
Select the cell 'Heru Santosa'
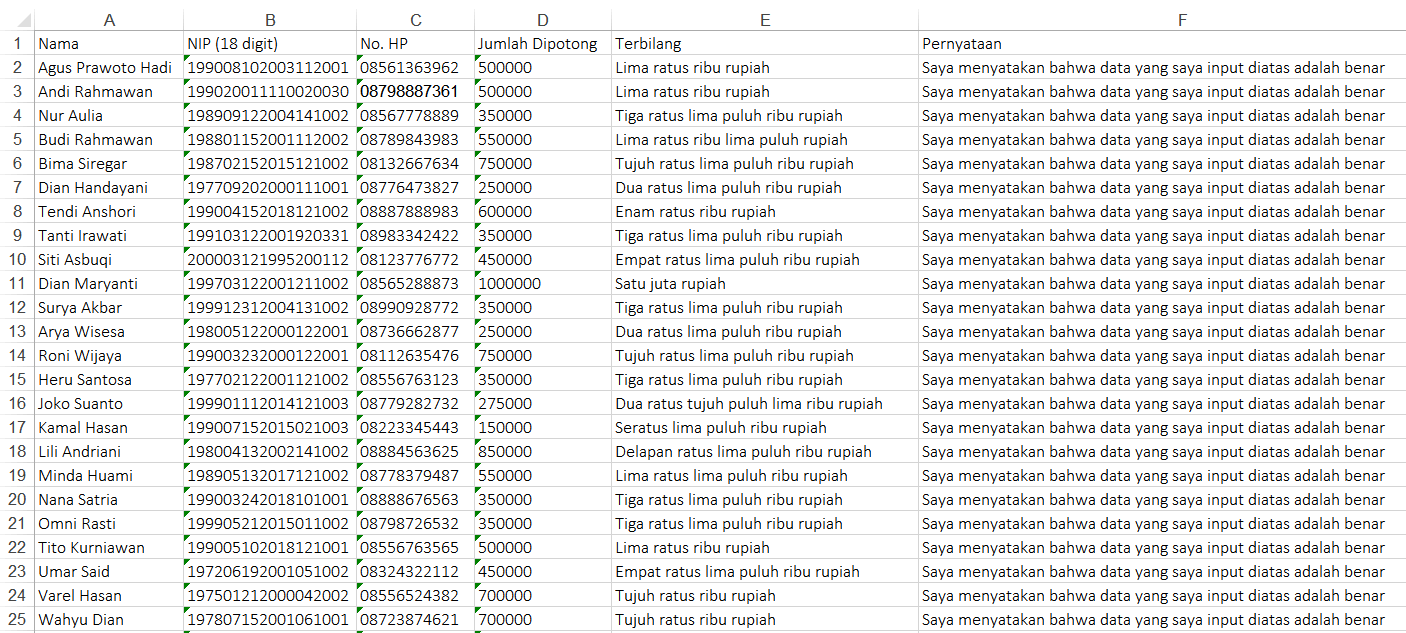[109, 380]
